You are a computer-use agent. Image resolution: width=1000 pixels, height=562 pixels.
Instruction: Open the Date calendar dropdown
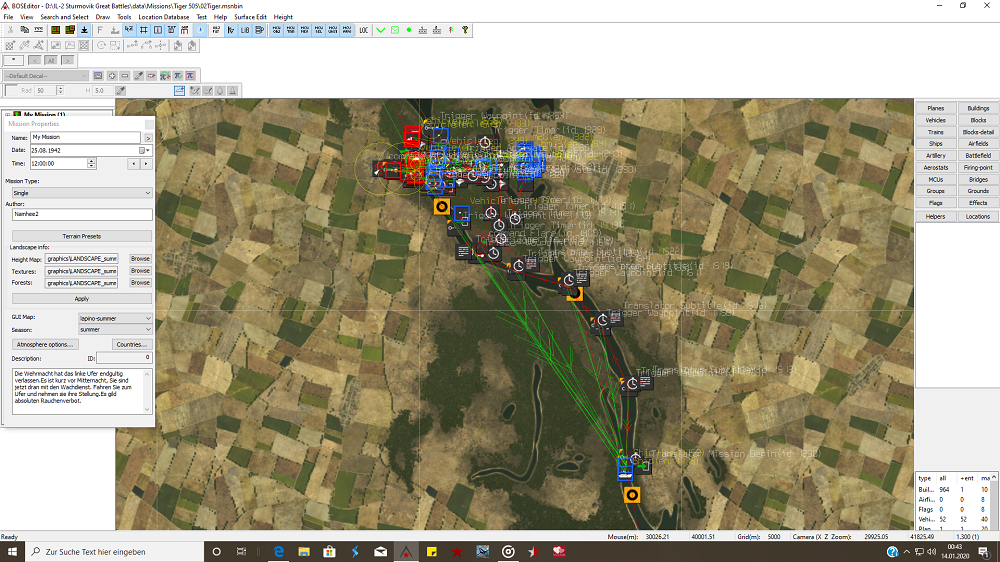(145, 151)
